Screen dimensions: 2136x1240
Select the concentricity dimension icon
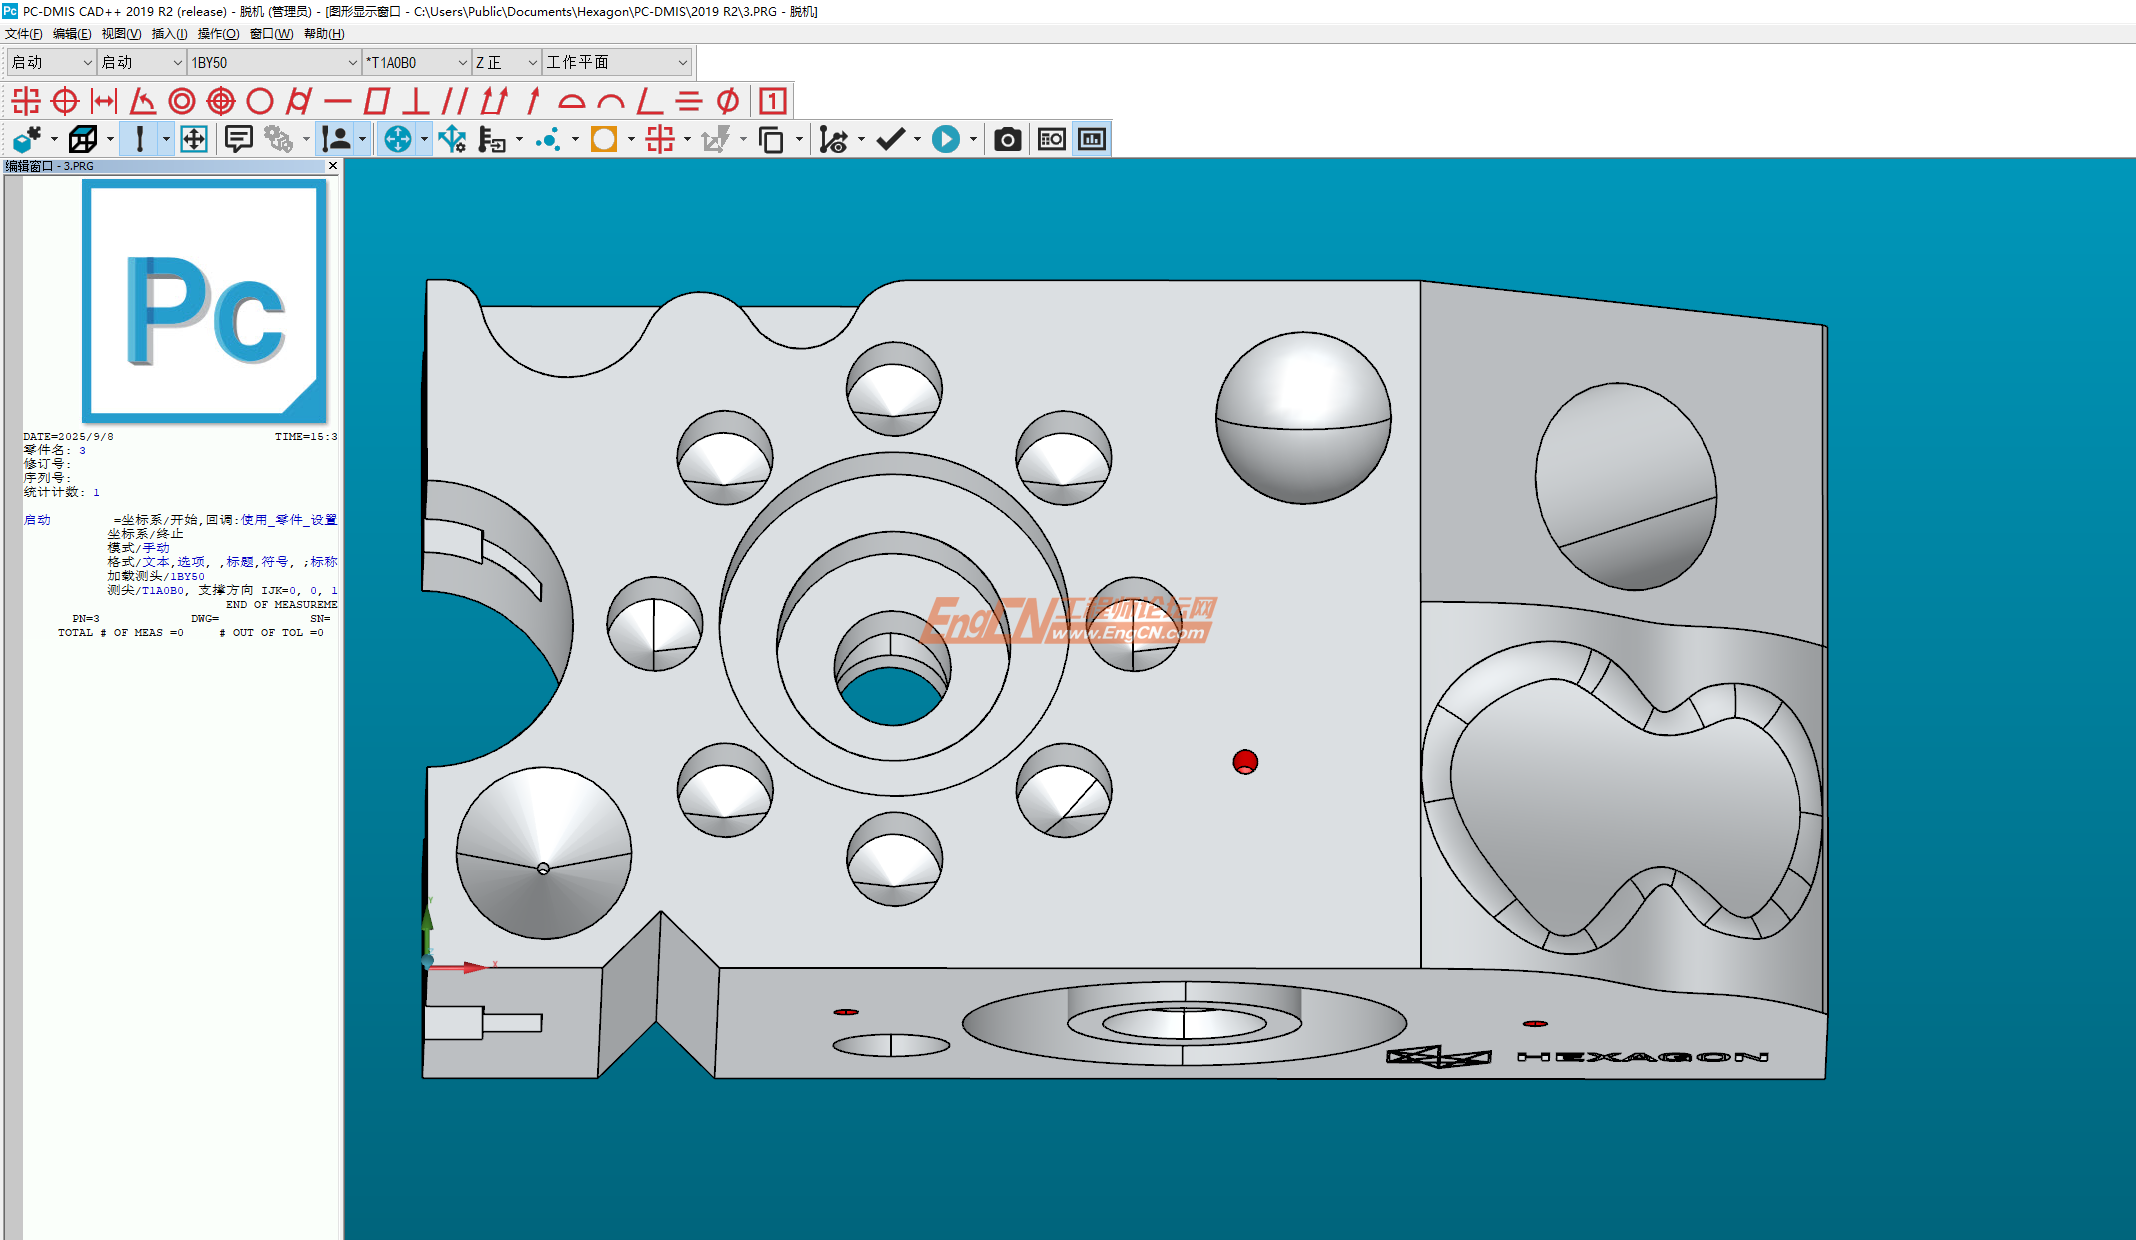coord(182,101)
